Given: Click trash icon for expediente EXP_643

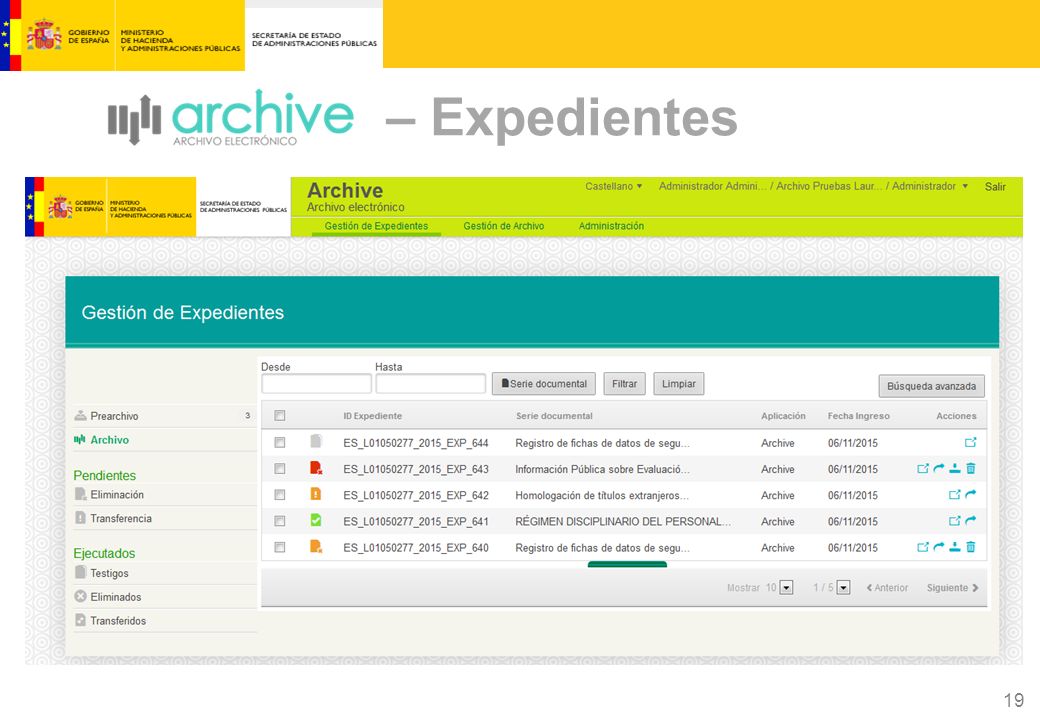Looking at the screenshot, I should [971, 469].
